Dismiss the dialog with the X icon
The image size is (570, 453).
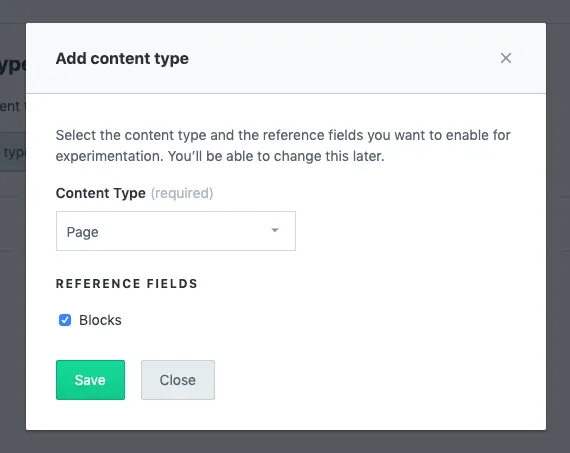point(506,58)
